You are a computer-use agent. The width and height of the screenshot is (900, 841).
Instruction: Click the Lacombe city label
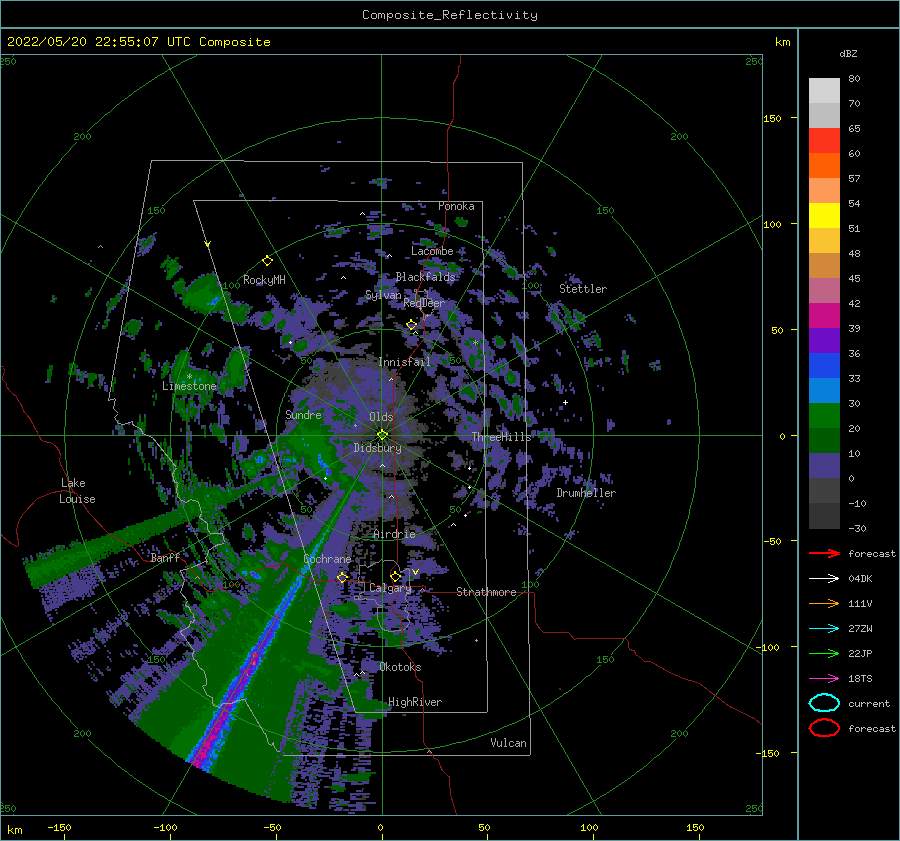point(432,251)
